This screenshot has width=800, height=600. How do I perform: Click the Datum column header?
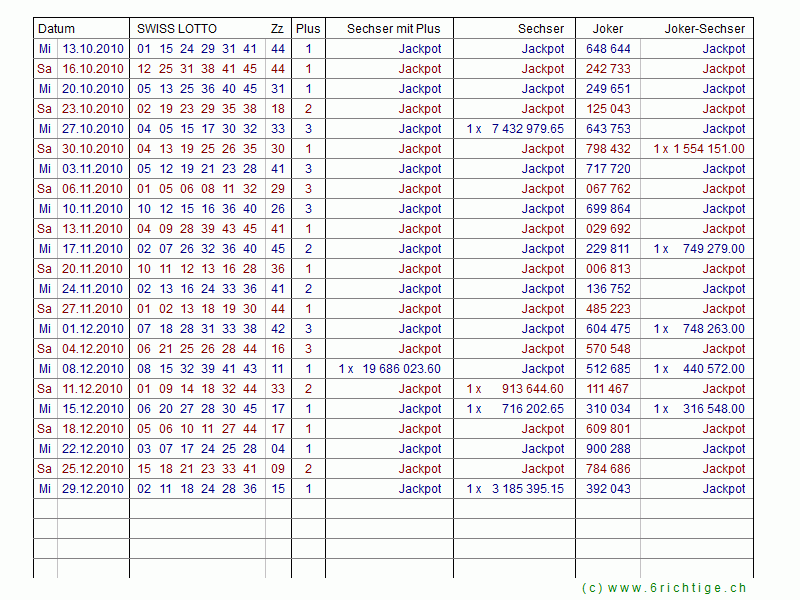[57, 29]
